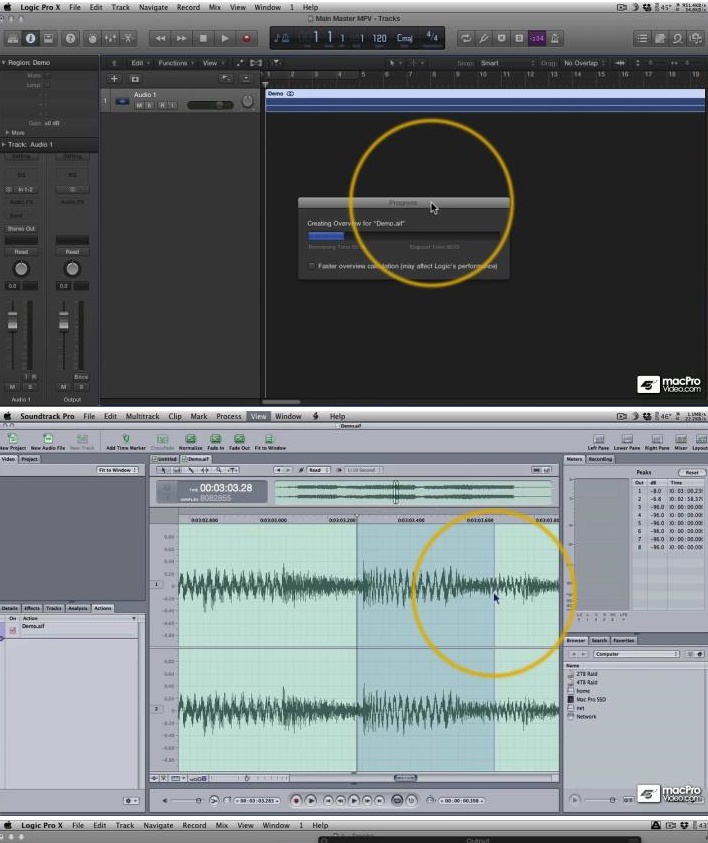Click the Bnce button on Output strip

[81, 377]
